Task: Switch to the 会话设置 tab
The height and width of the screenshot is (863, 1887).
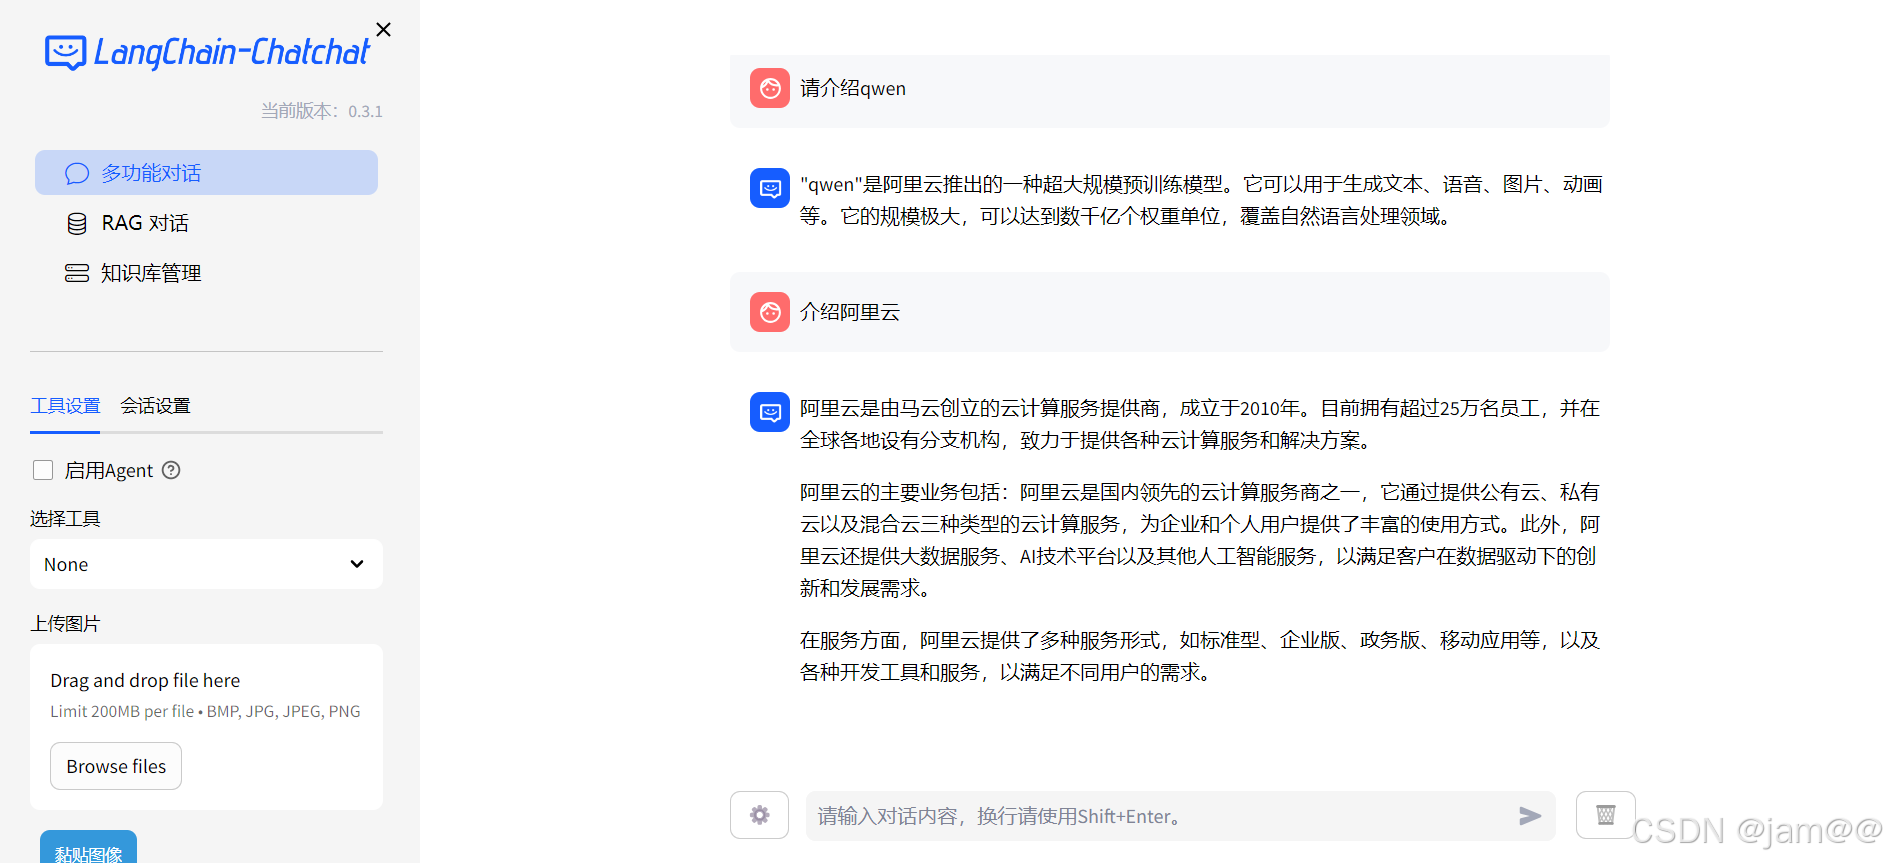Action: click(155, 406)
